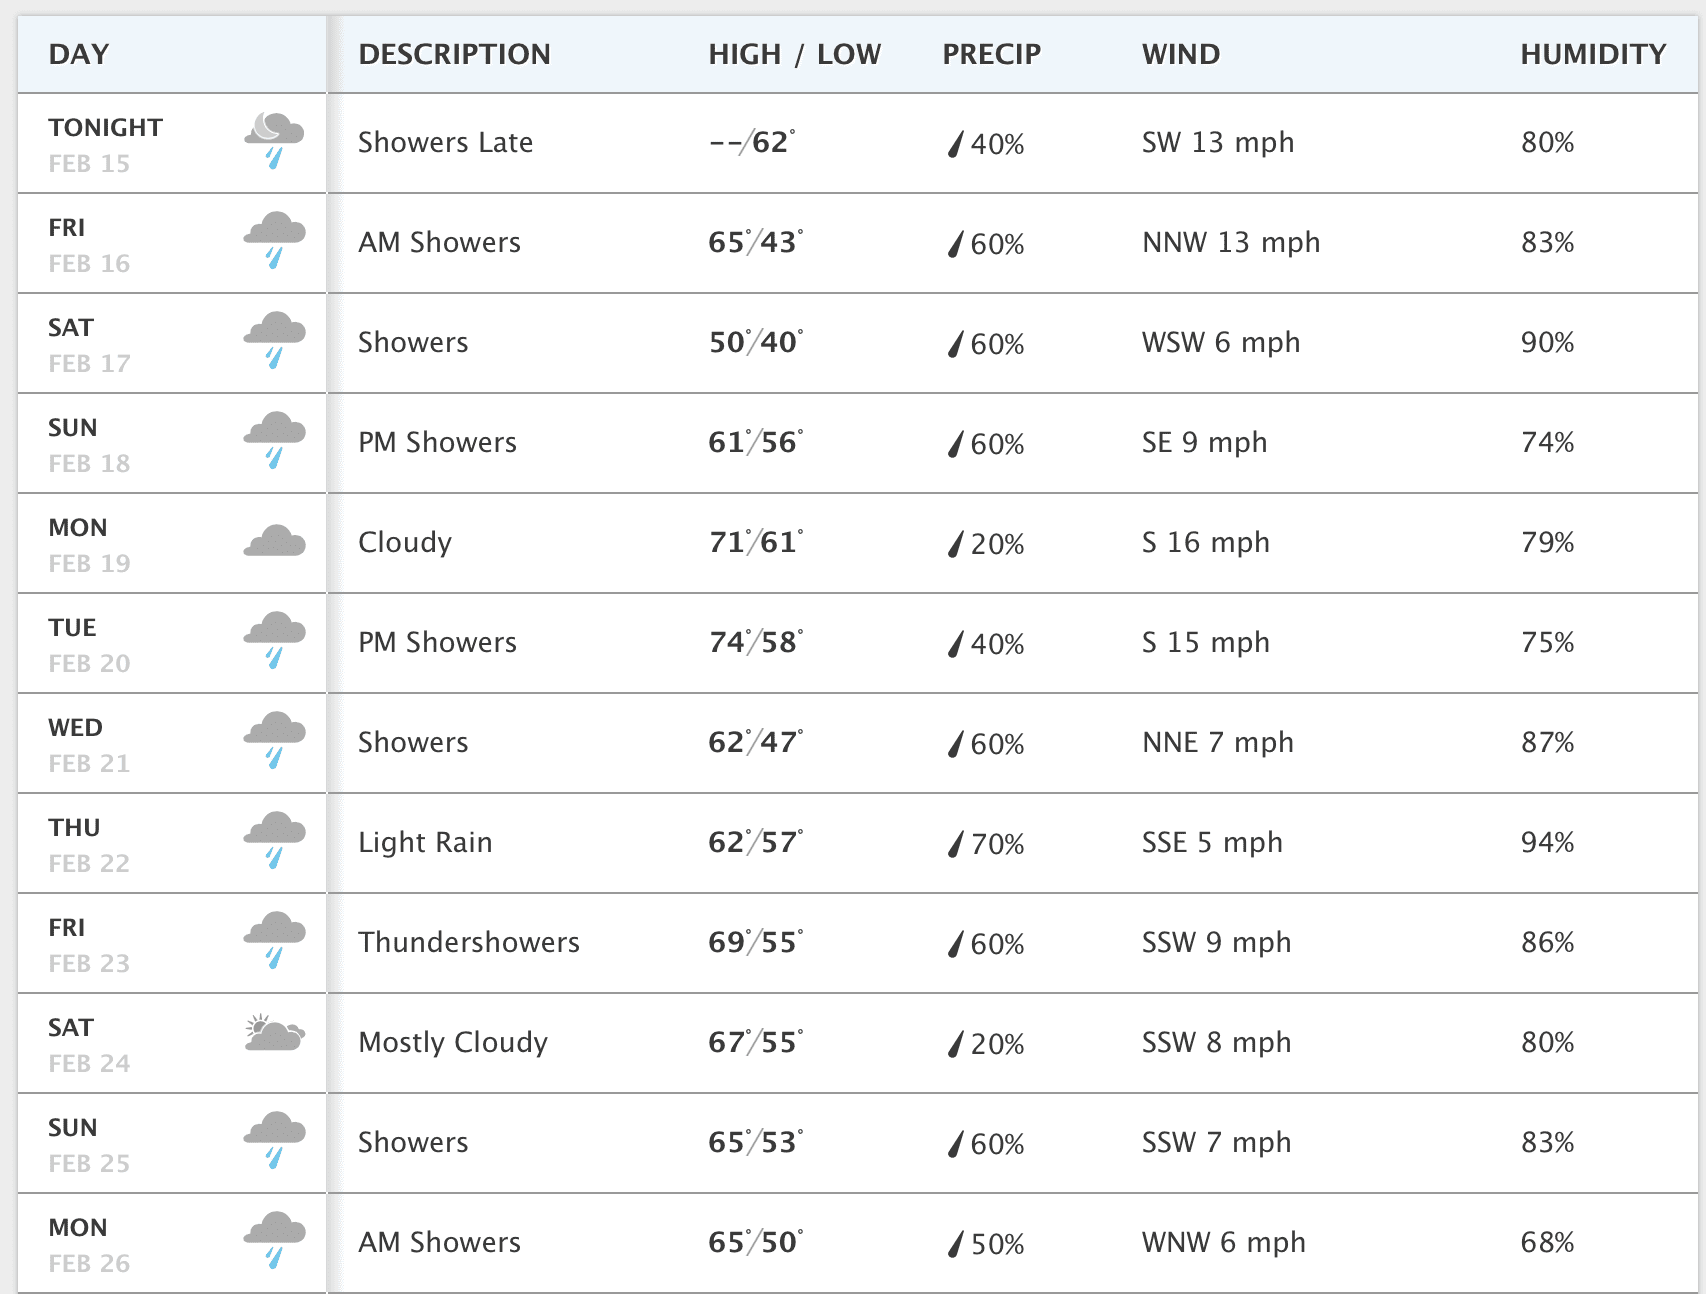Click the PRECIP column header
1706x1294 pixels.
pos(991,54)
